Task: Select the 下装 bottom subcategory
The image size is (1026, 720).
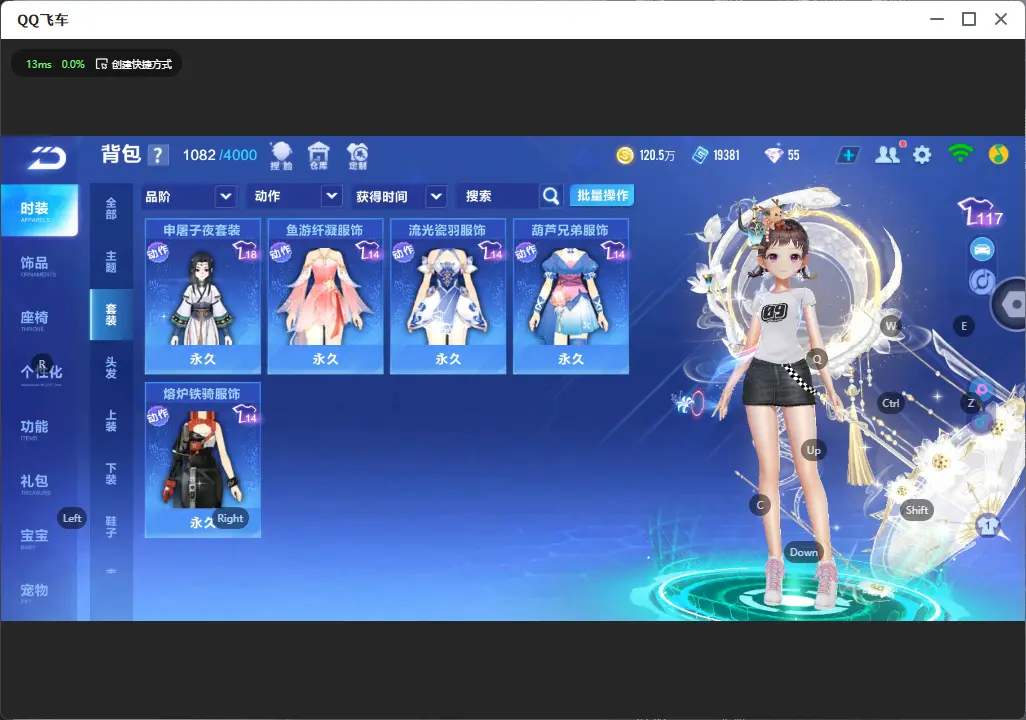Action: (x=111, y=474)
